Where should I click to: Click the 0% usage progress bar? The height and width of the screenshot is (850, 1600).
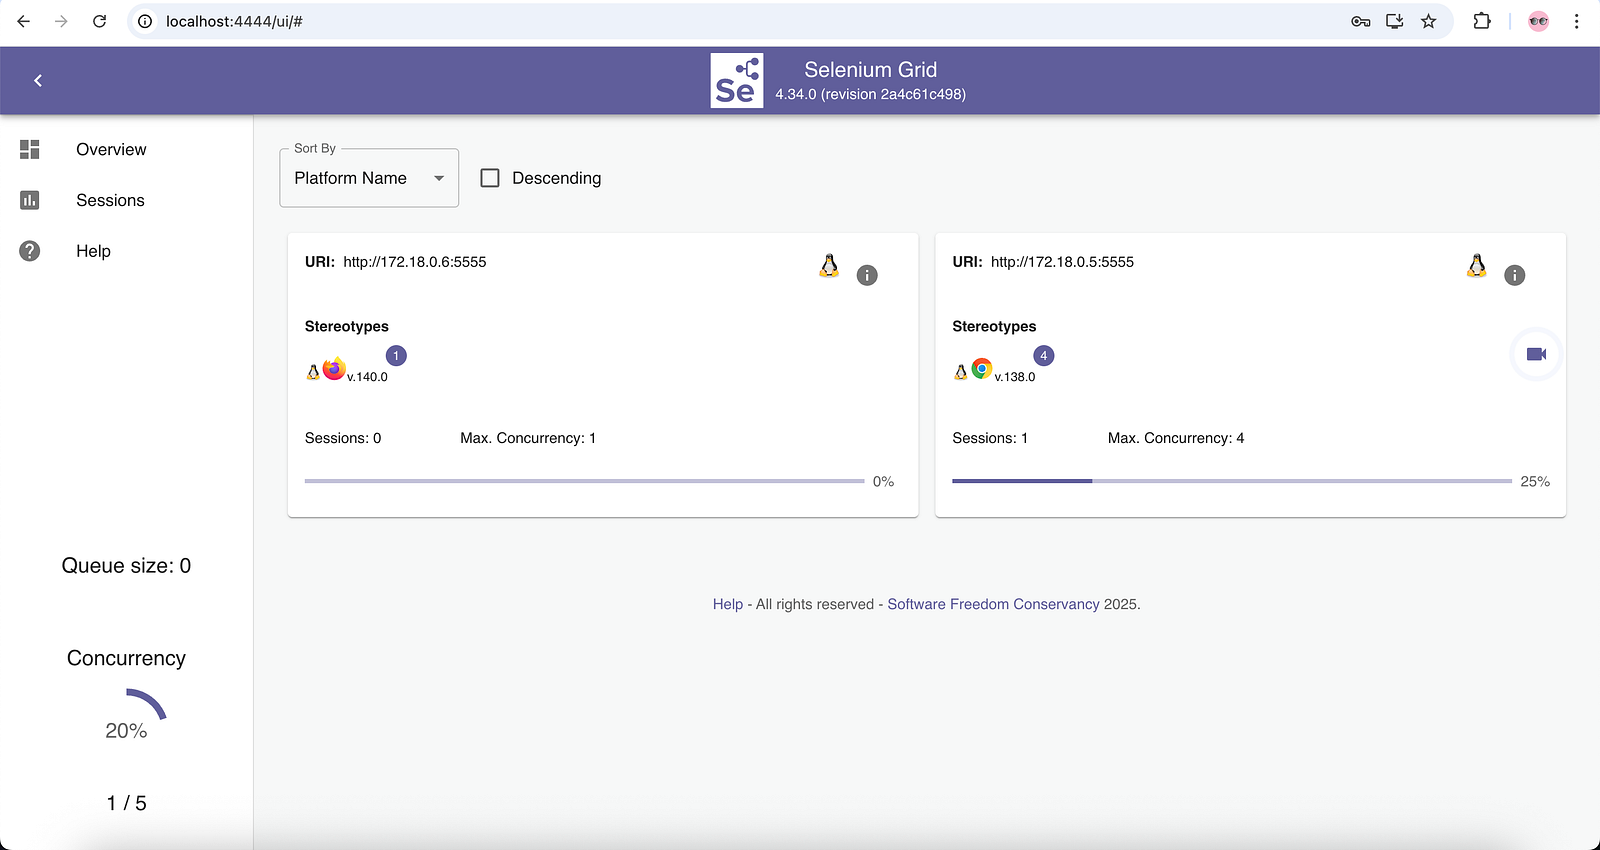tap(584, 481)
